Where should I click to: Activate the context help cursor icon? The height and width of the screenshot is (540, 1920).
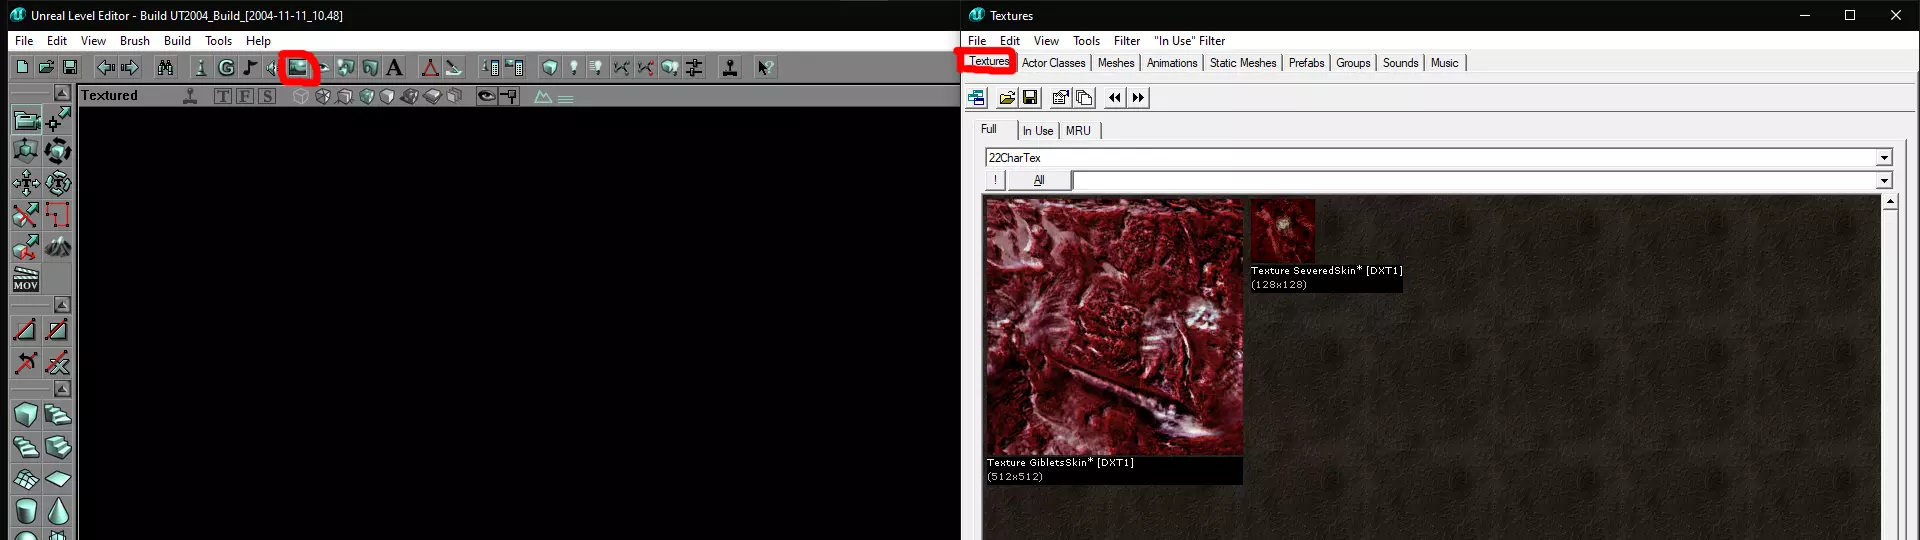pos(765,67)
